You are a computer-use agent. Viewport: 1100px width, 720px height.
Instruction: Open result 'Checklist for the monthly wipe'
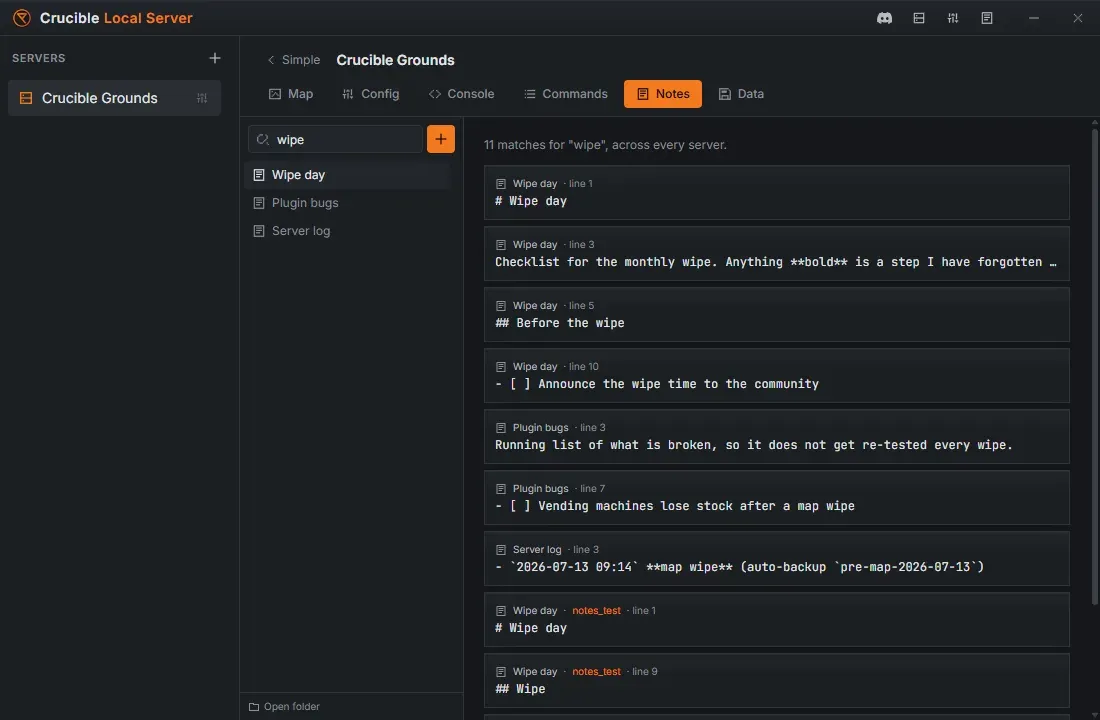pos(777,254)
